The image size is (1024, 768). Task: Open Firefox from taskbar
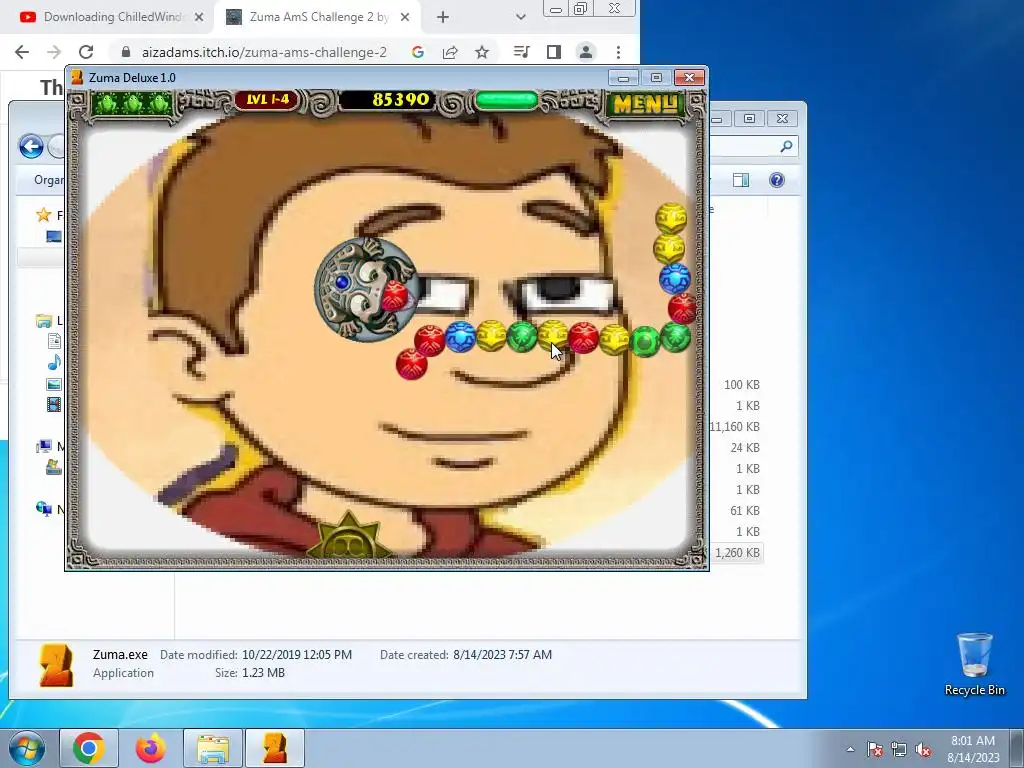[151, 748]
